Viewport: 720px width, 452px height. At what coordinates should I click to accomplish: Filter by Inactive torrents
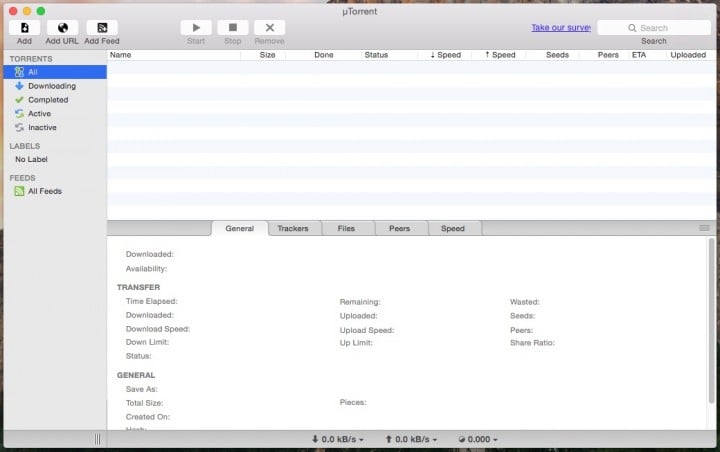pos(55,127)
